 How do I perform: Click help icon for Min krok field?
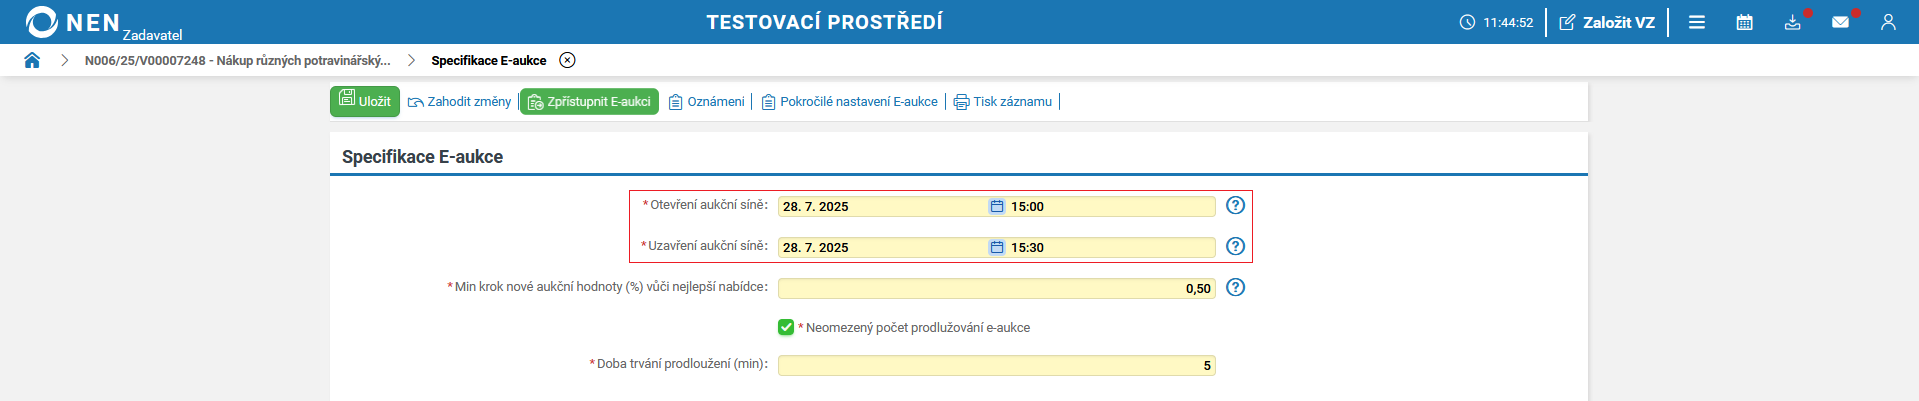1236,287
